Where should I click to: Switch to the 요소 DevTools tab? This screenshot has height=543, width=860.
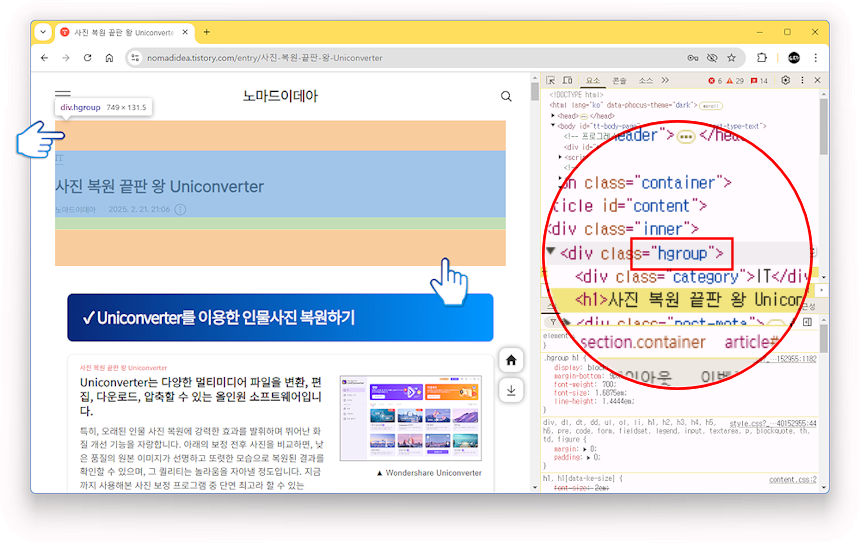593,81
